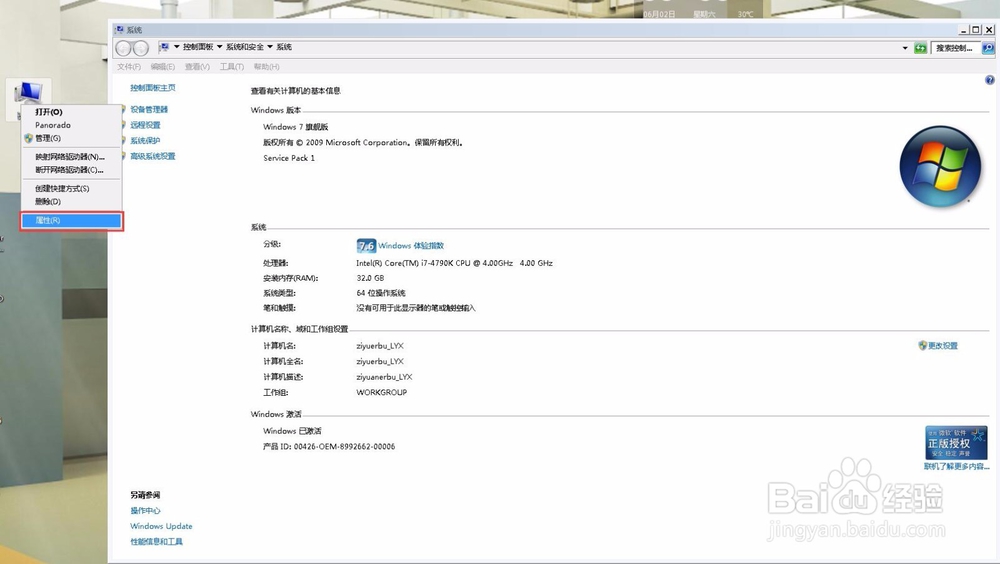The width and height of the screenshot is (1000, 564).
Task: Open help via the blue question mark
Action: [x=989, y=80]
